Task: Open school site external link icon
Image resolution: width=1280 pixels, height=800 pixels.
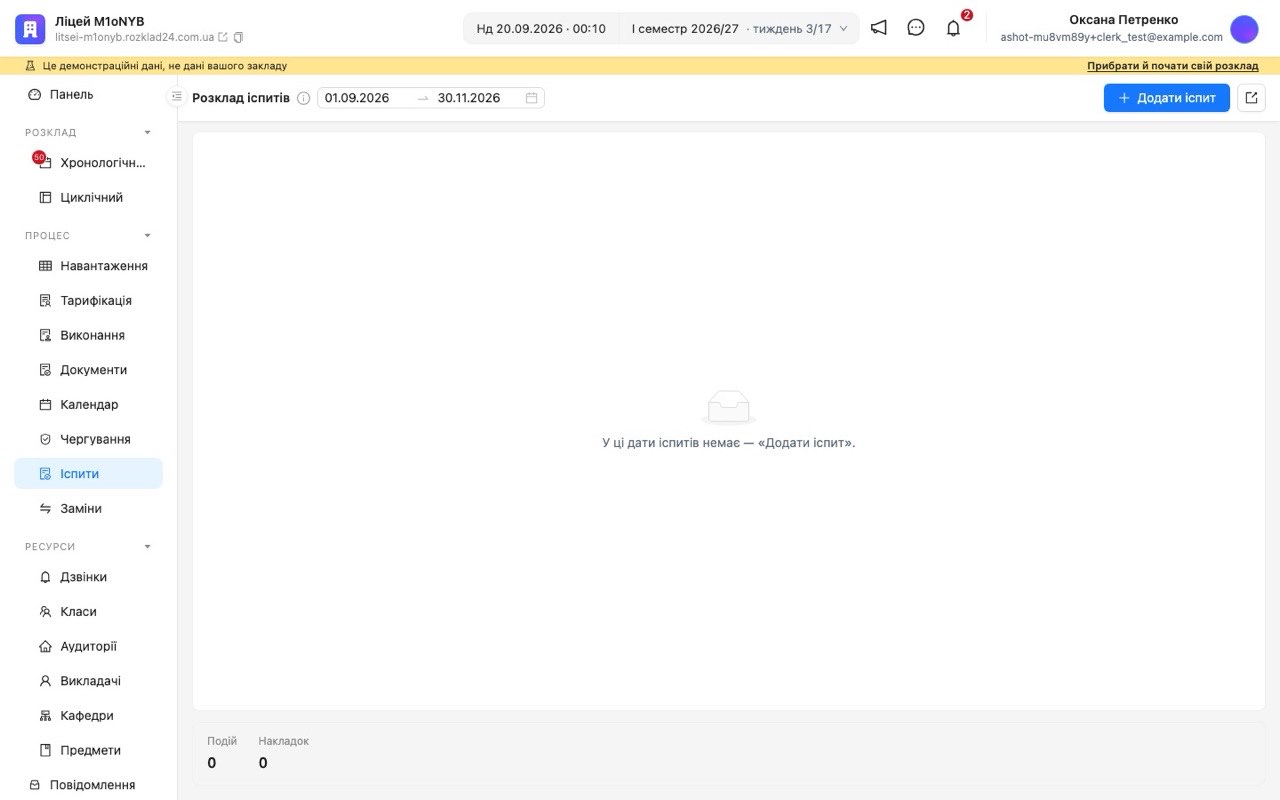Action: [223, 37]
